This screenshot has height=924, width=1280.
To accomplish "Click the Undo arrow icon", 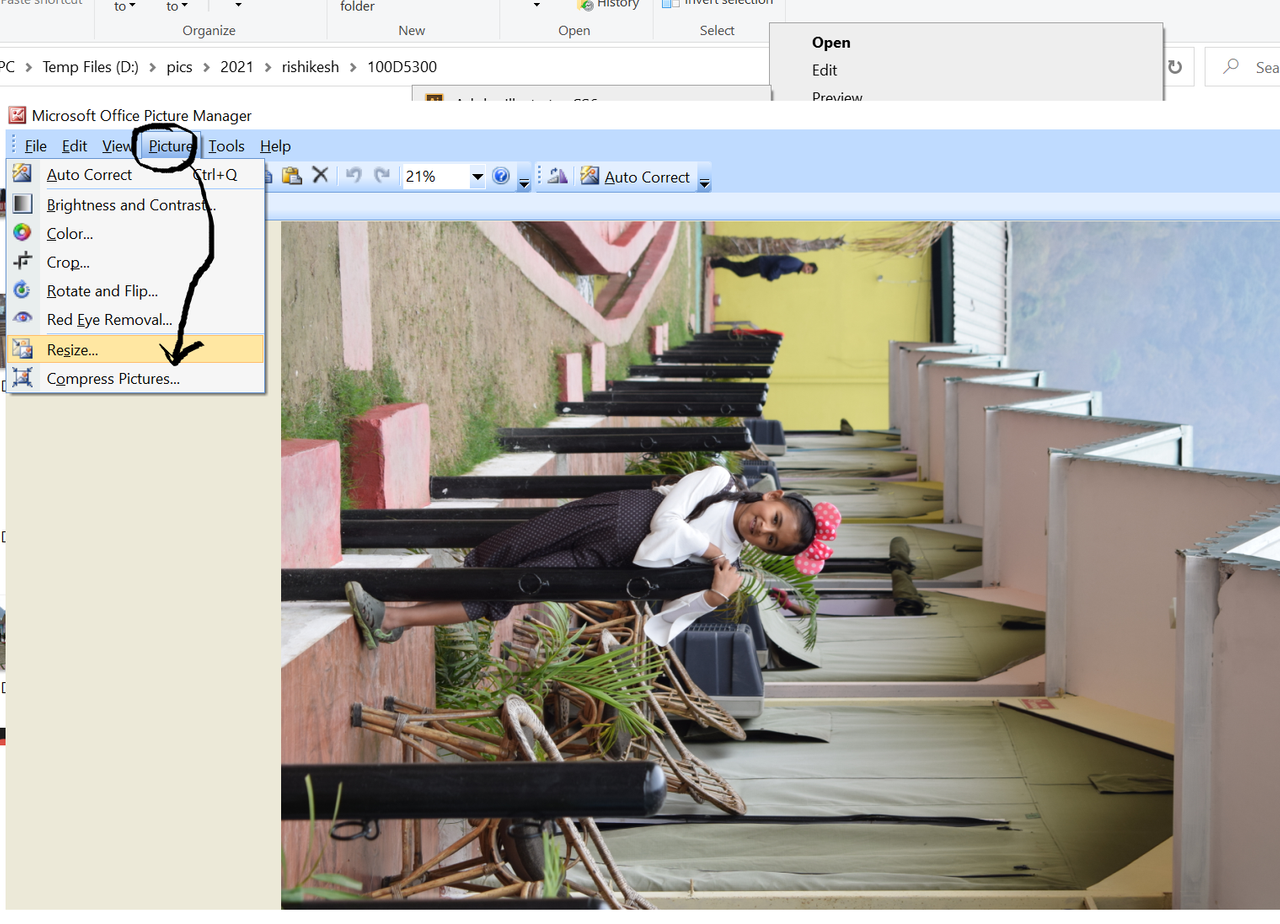I will tap(353, 176).
